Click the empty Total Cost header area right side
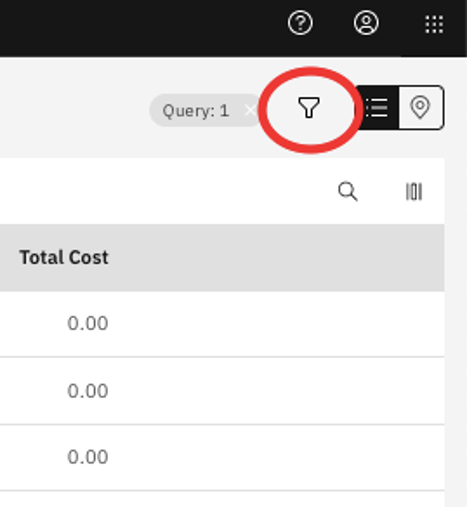Screen dimensions: 468x508 point(277,257)
